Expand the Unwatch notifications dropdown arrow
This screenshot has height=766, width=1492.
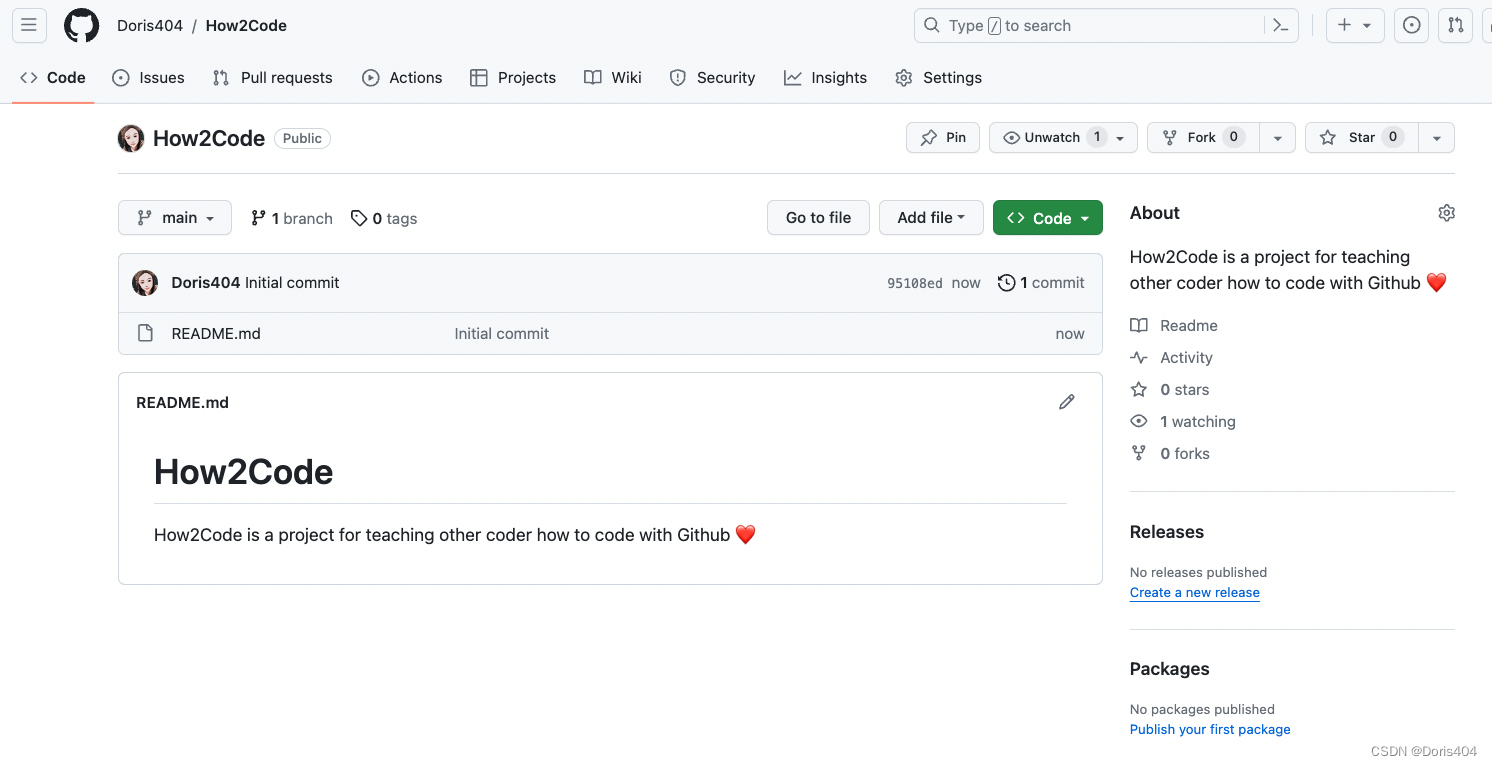pyautogui.click(x=1121, y=138)
